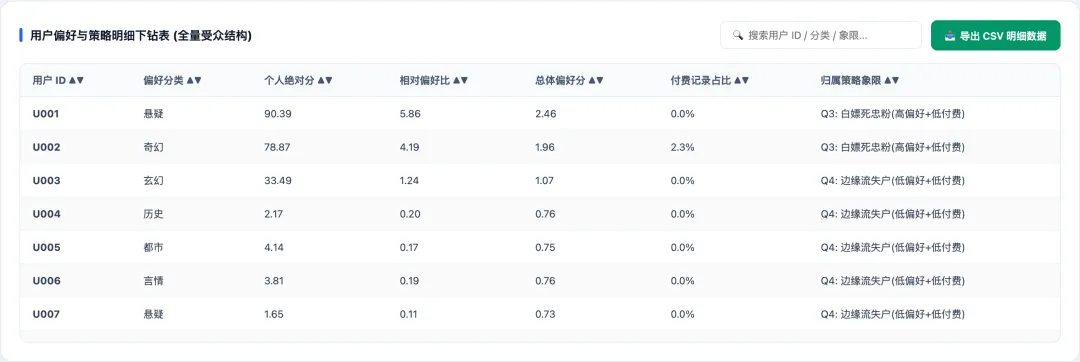1080x362 pixels.
Task: Sort by 付费记录占比 column arrows
Action: coord(741,80)
